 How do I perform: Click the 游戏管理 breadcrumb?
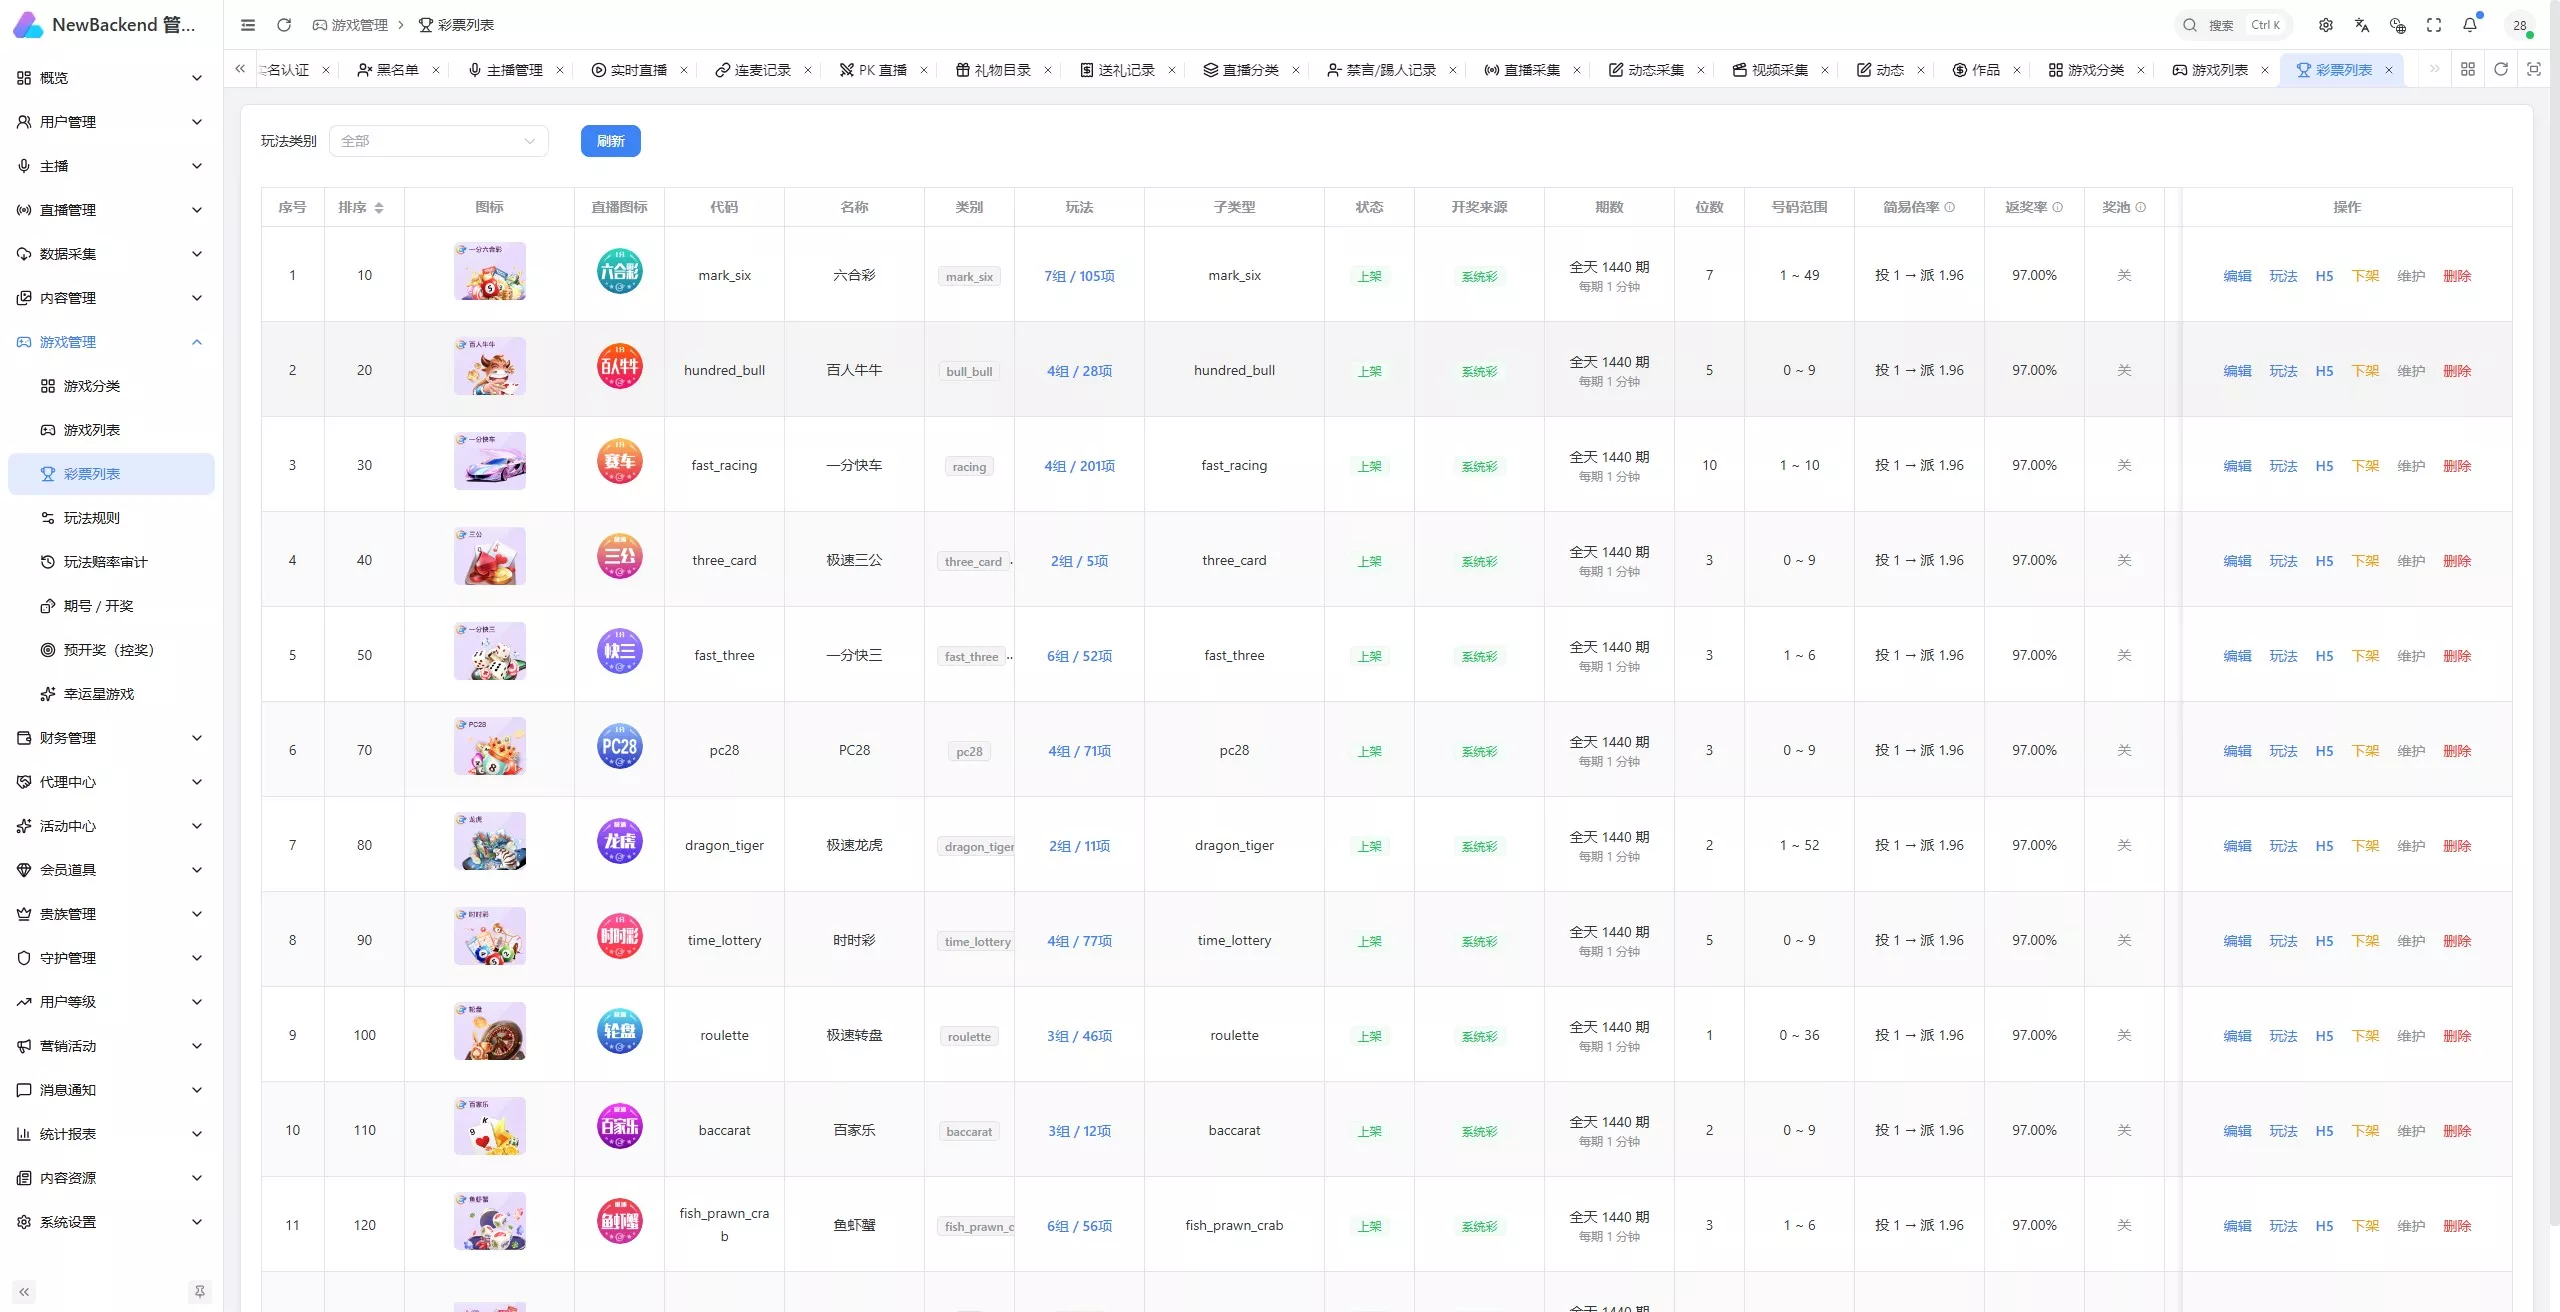click(x=350, y=25)
